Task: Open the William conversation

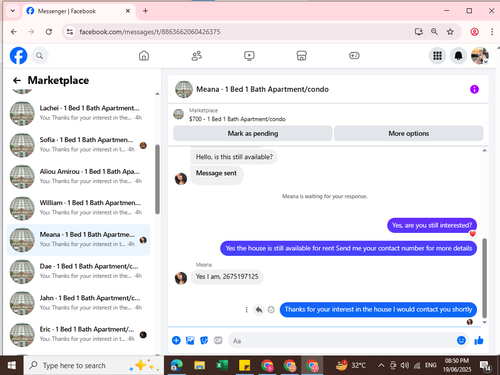Action: 79,208
